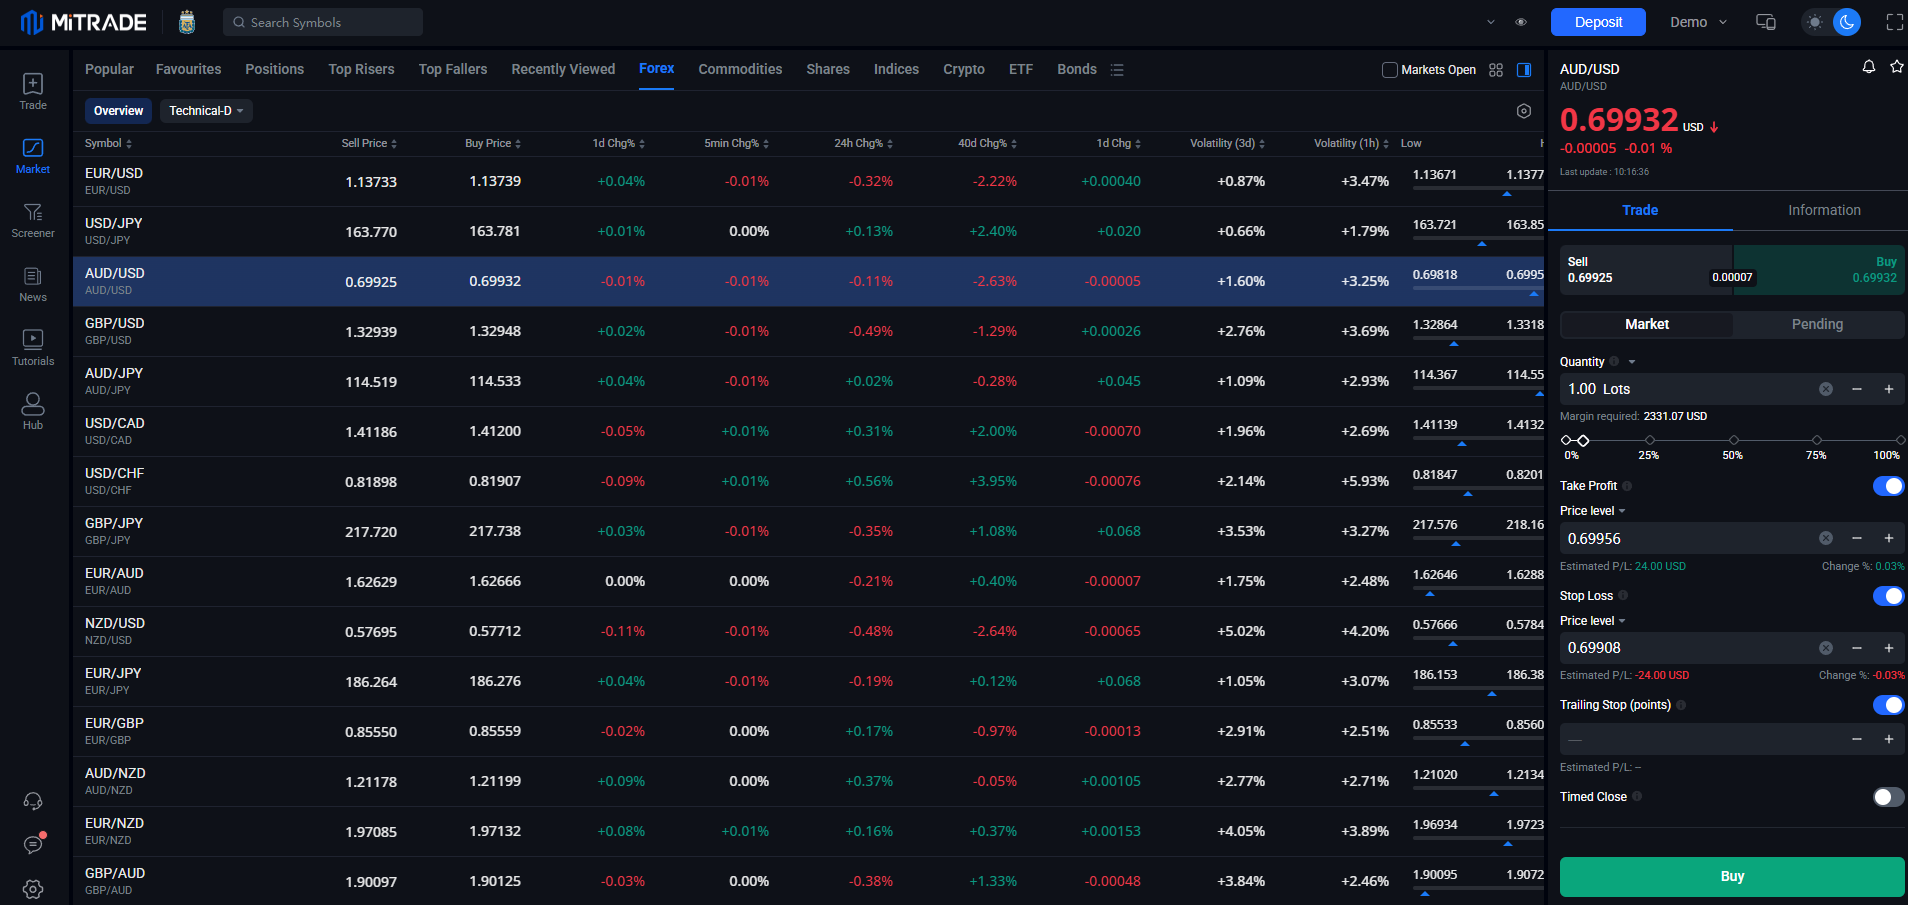The width and height of the screenshot is (1908, 905).
Task: Switch to the Top Risers tab
Action: pos(361,70)
